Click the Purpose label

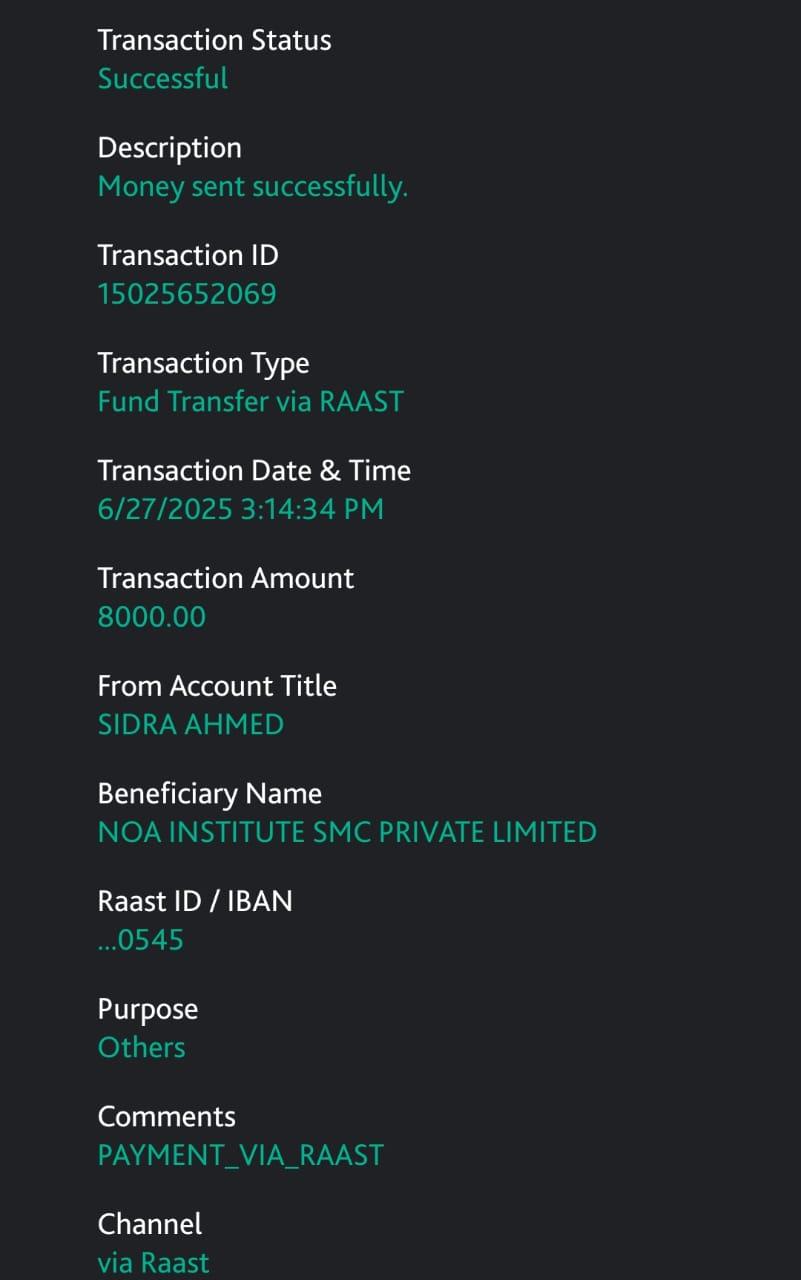(148, 1010)
